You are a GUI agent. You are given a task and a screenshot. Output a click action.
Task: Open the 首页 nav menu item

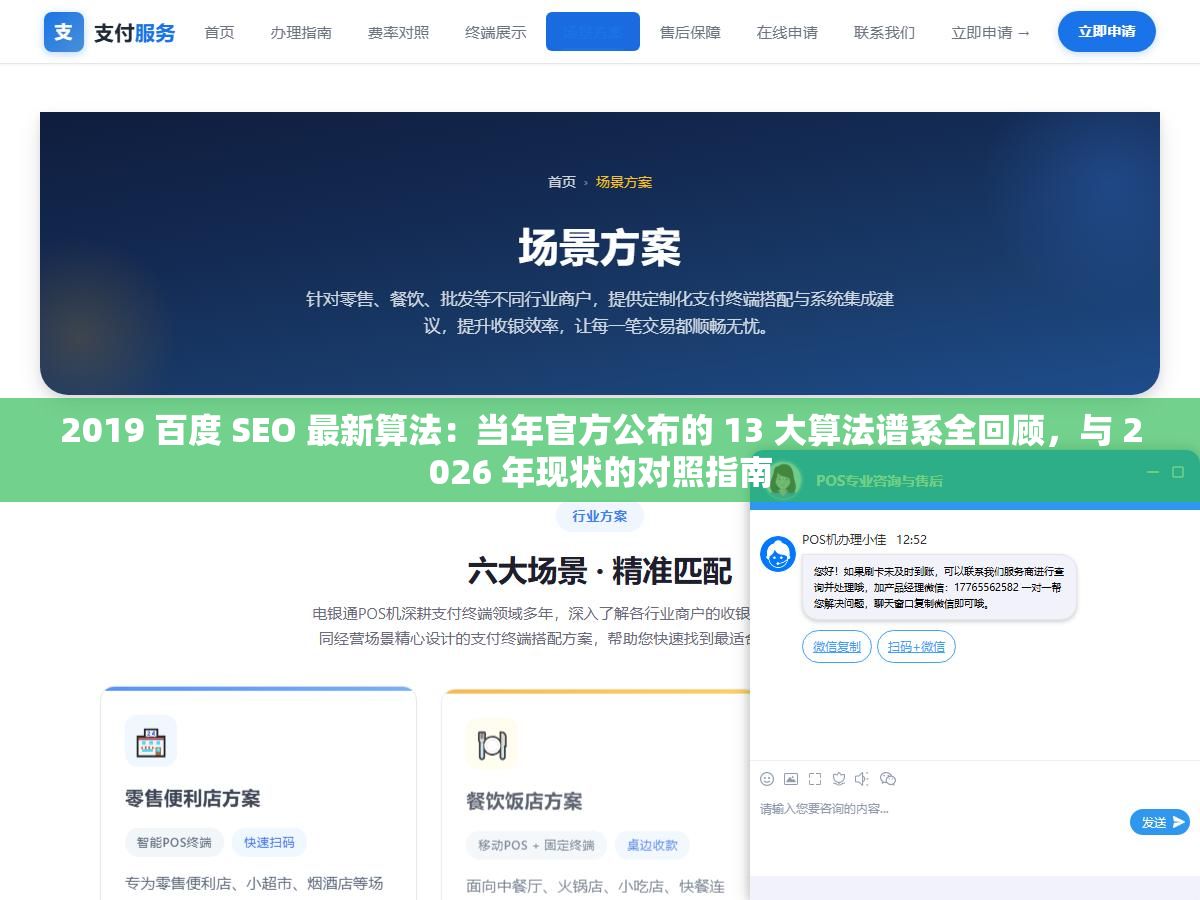click(219, 32)
